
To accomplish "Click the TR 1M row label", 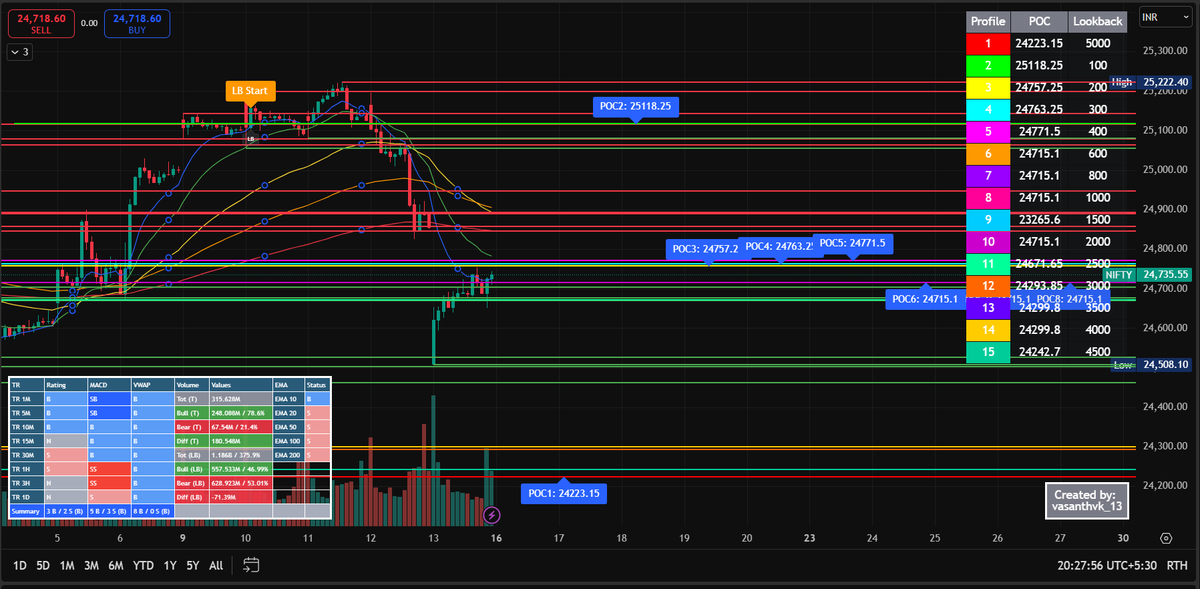I will [26, 398].
